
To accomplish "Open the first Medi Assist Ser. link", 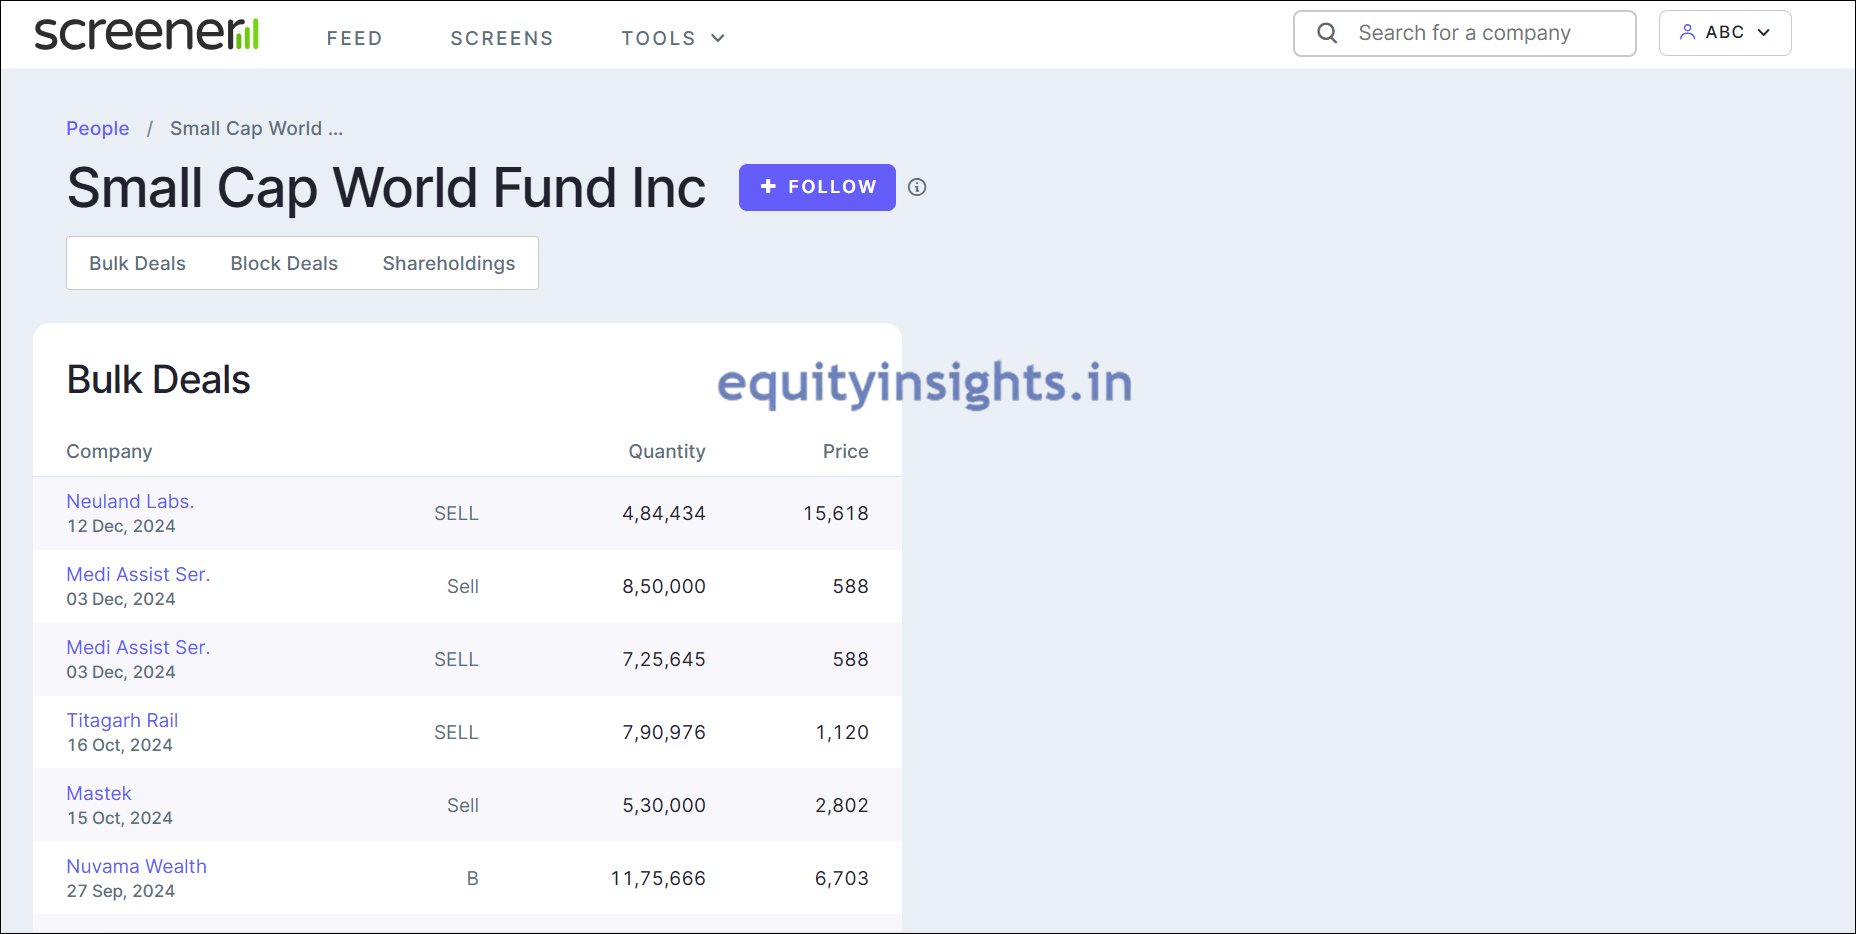I will pyautogui.click(x=138, y=574).
